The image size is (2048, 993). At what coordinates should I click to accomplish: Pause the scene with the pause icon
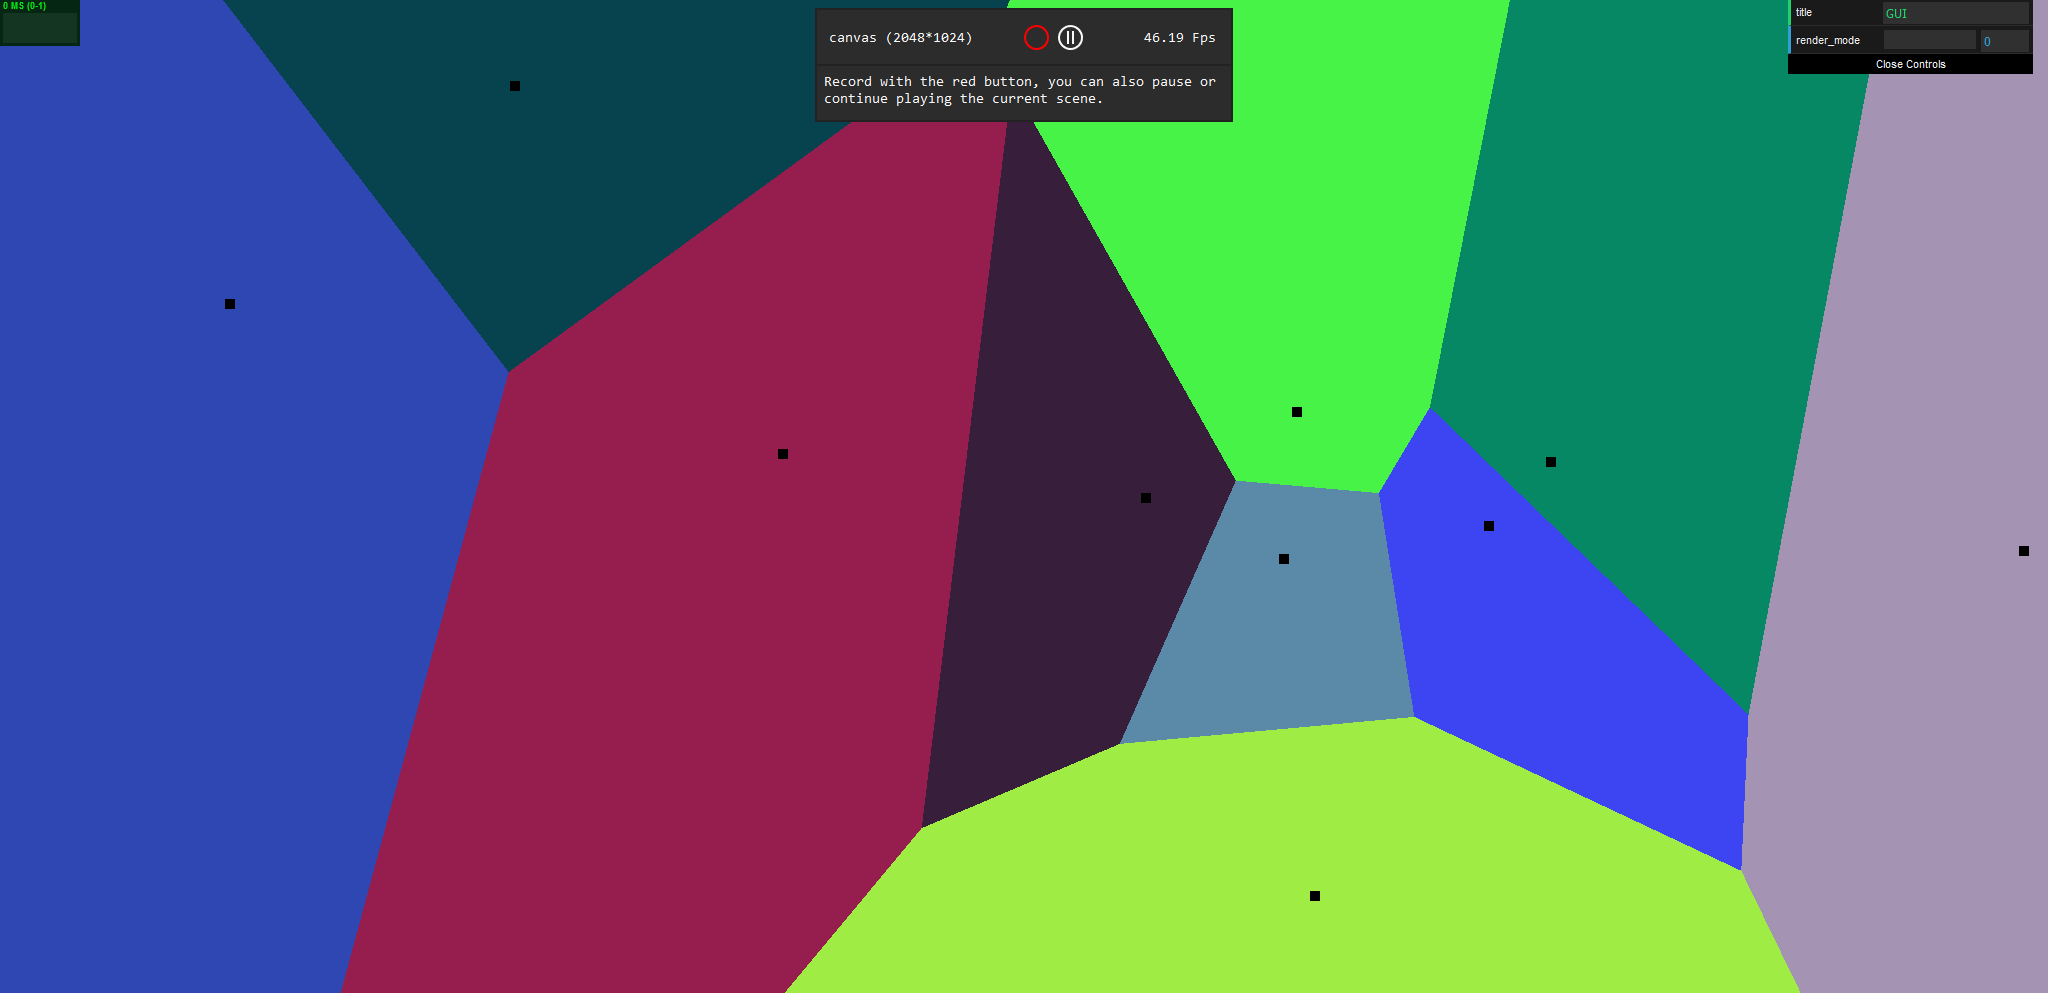(1070, 38)
